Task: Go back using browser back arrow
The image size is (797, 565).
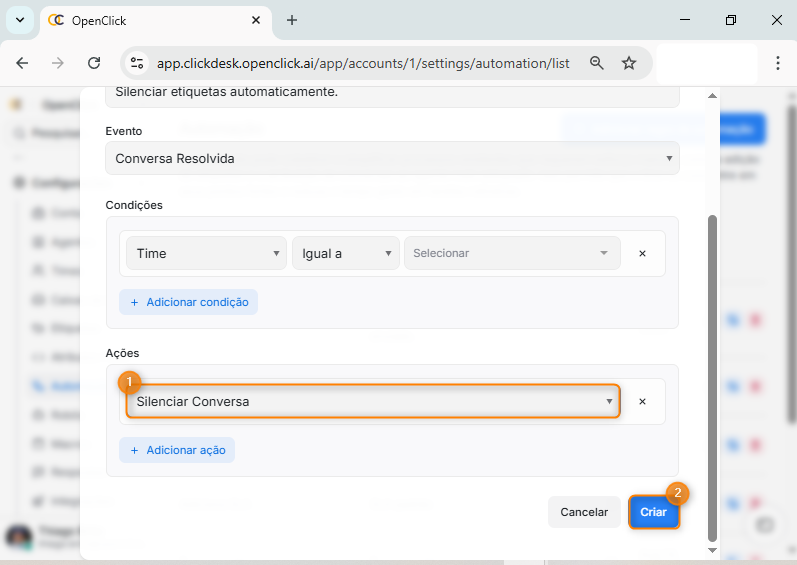Action: click(x=22, y=63)
